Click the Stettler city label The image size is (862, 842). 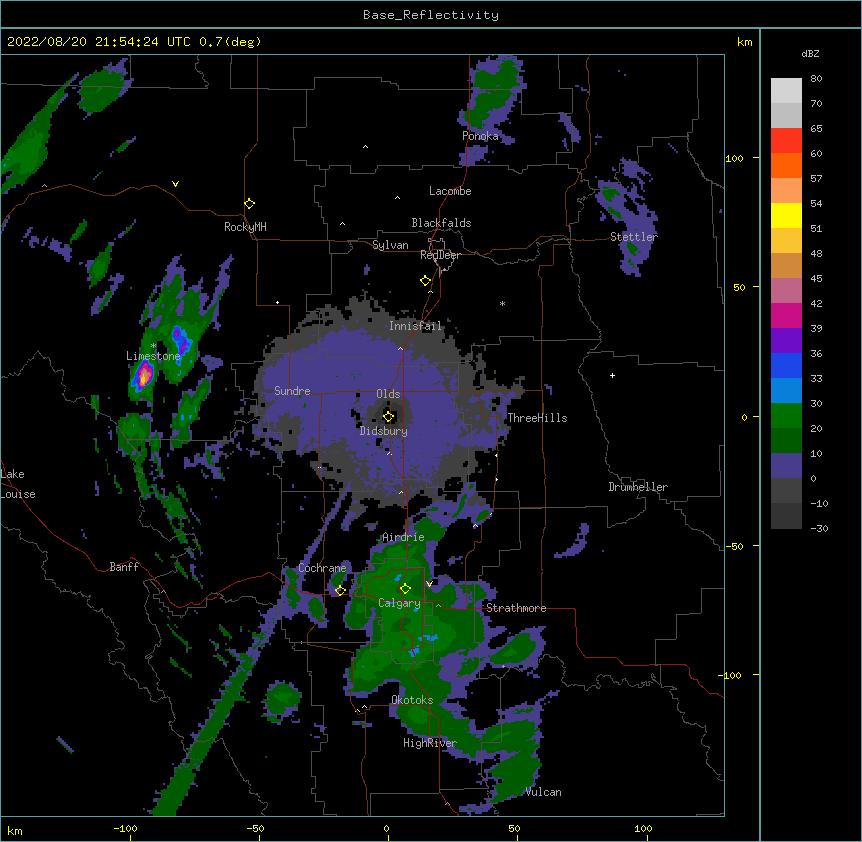[x=634, y=237]
